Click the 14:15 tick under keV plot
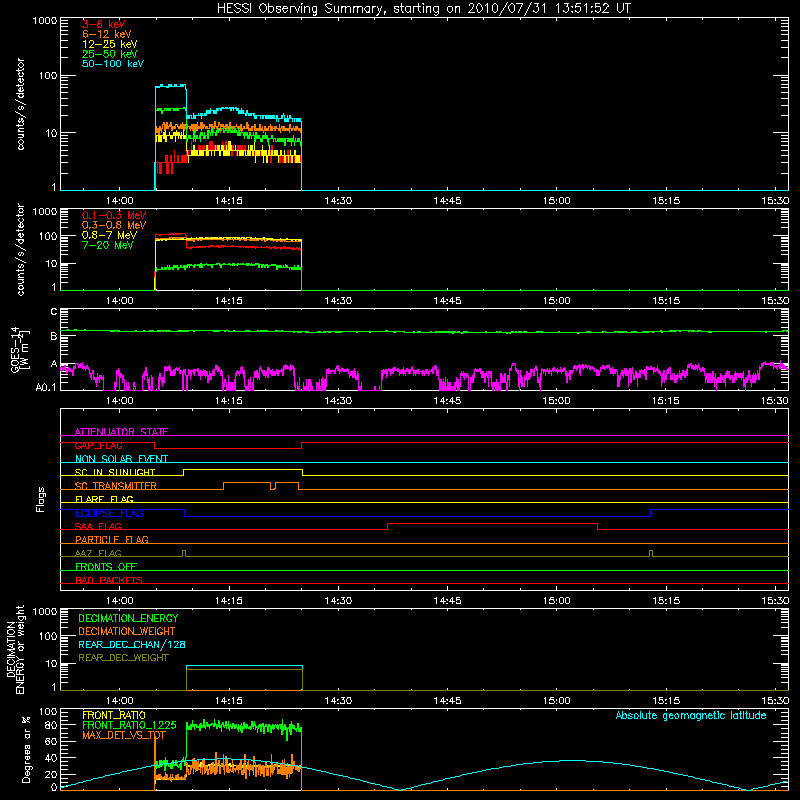 pyautogui.click(x=229, y=201)
